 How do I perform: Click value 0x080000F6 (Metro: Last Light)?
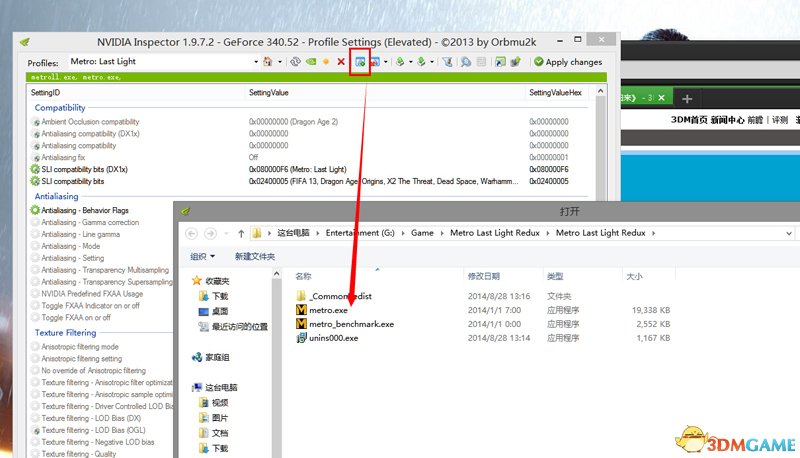[x=297, y=169]
